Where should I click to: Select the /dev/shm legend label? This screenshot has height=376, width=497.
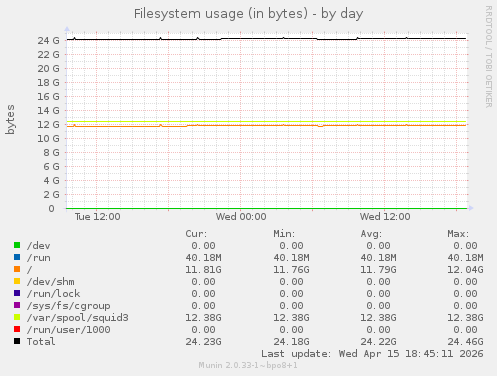coord(51,282)
